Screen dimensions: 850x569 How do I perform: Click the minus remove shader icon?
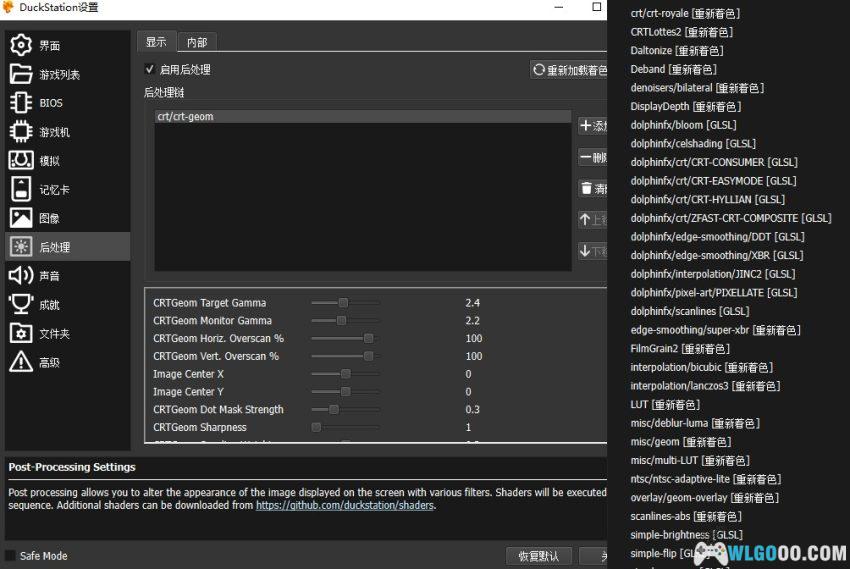(x=585, y=157)
